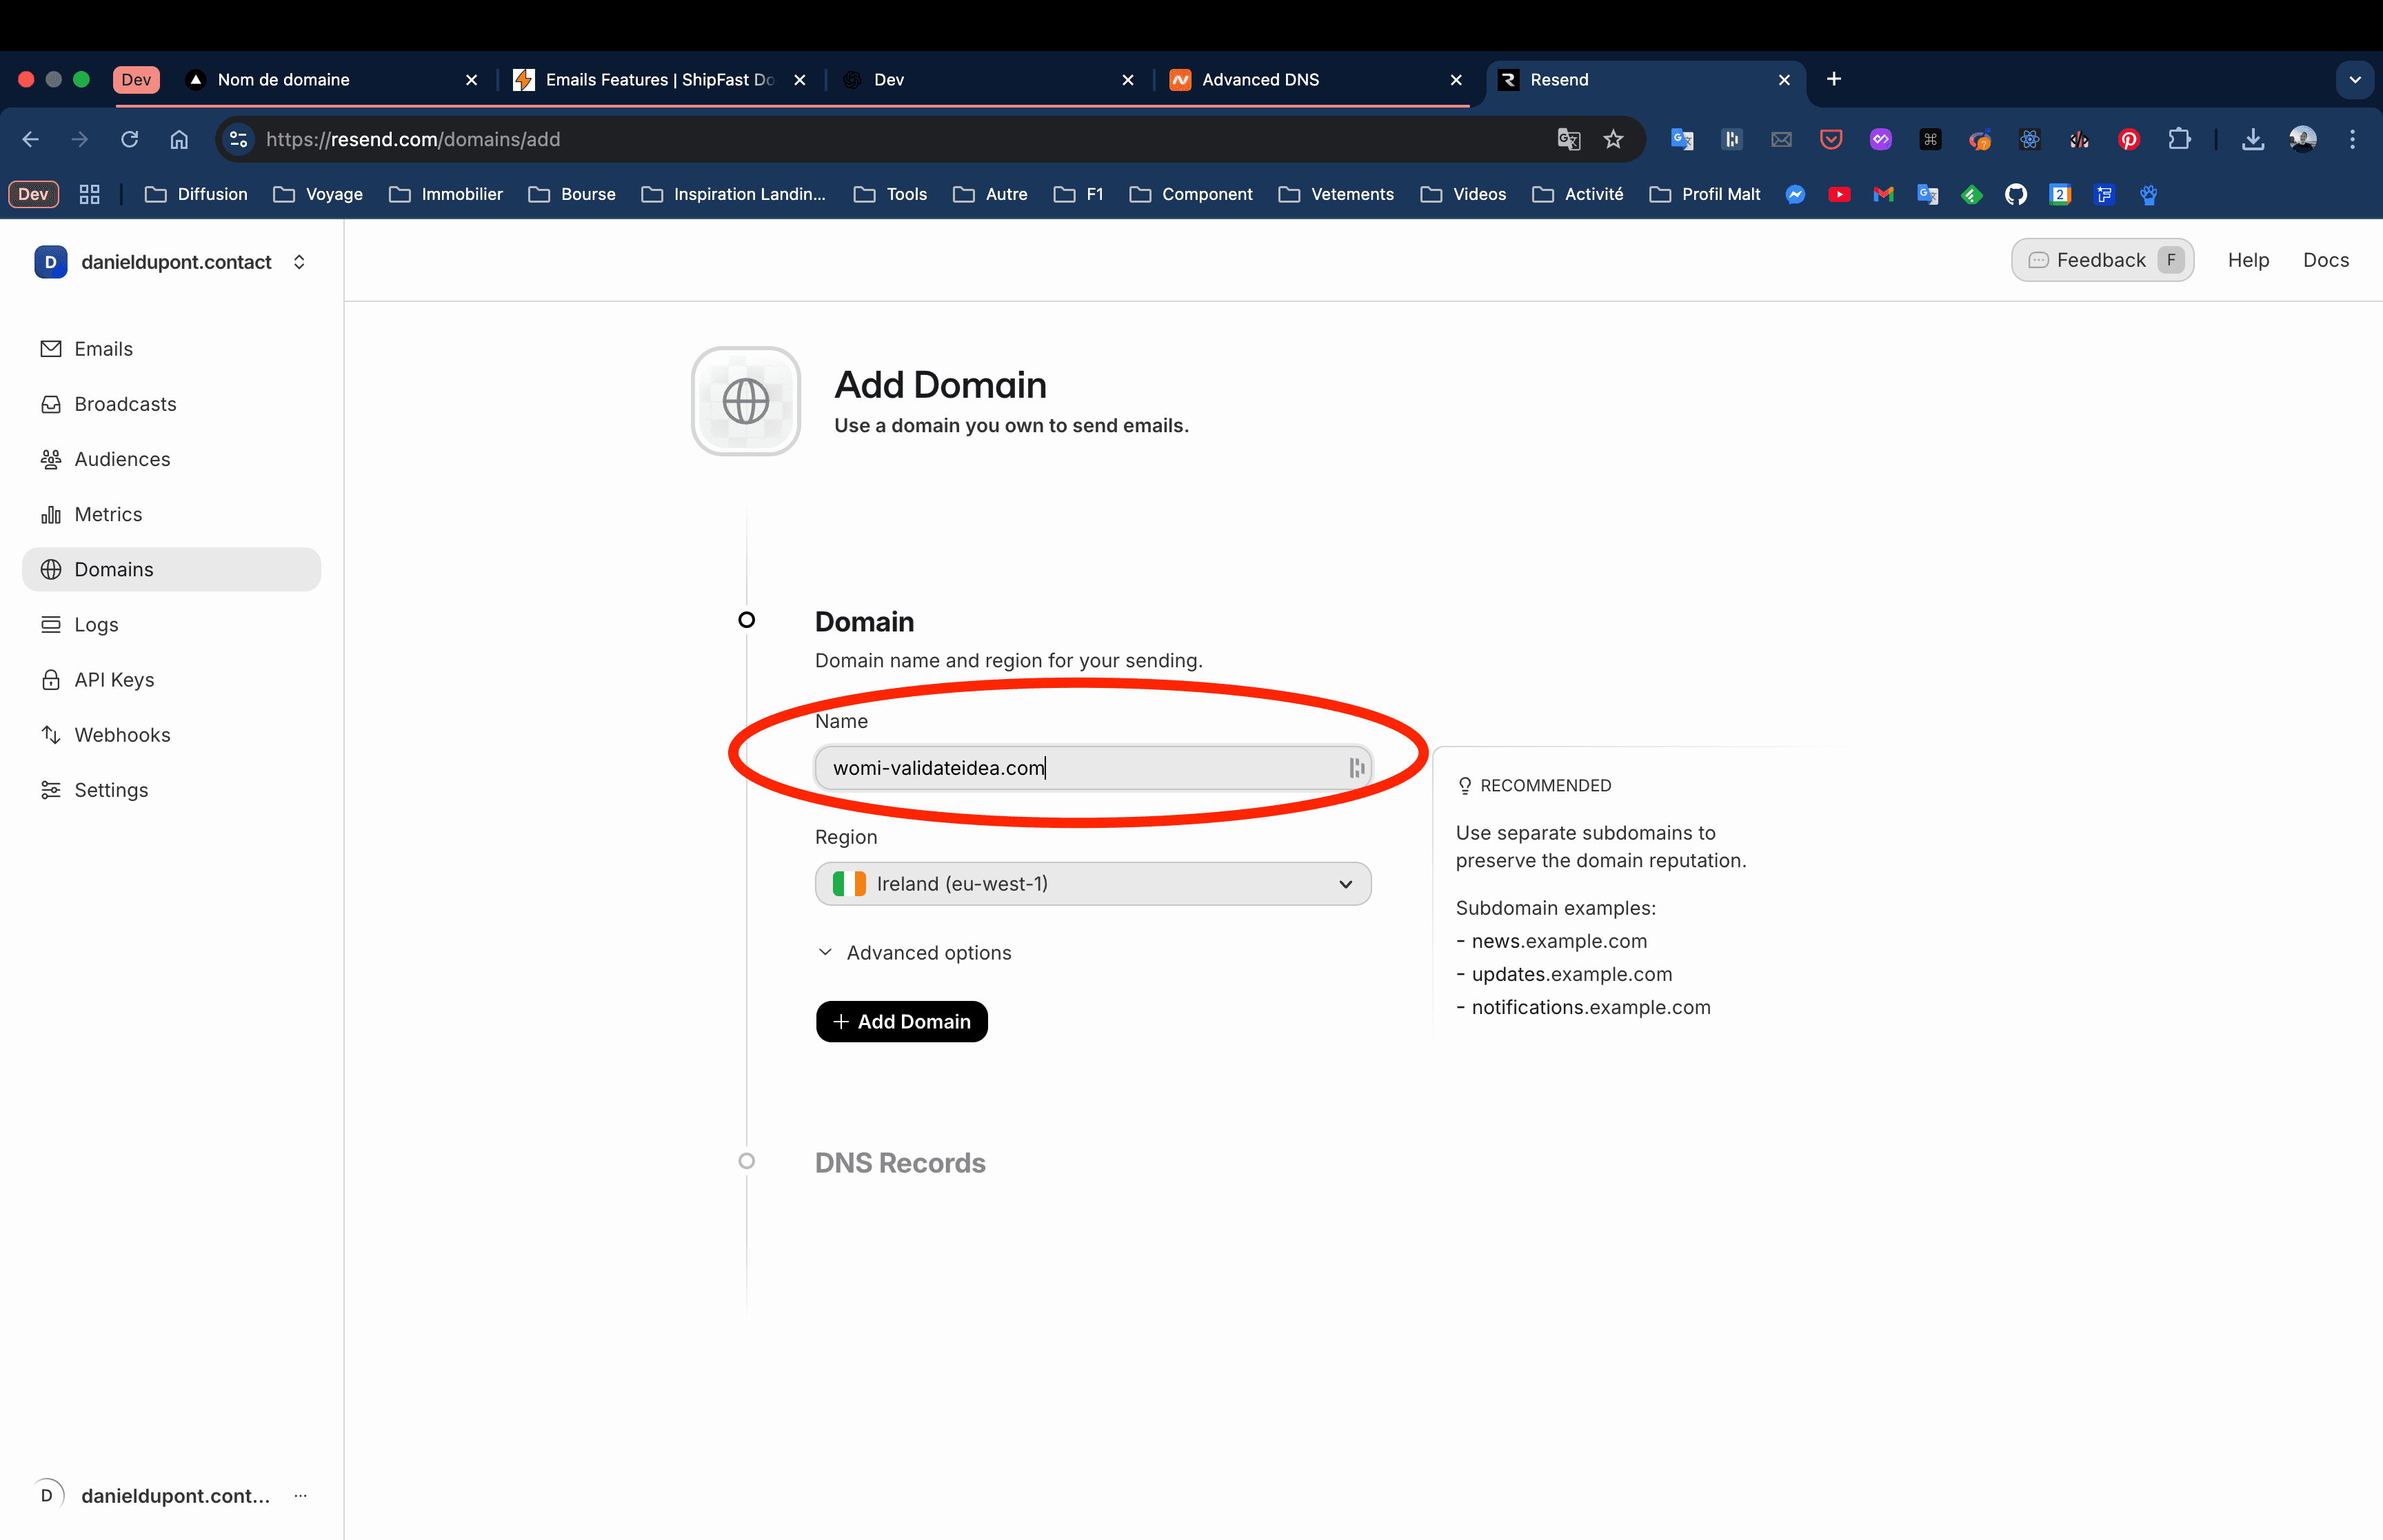The width and height of the screenshot is (2383, 1540).
Task: Switch to the Nom de domaine tab
Action: [283, 79]
